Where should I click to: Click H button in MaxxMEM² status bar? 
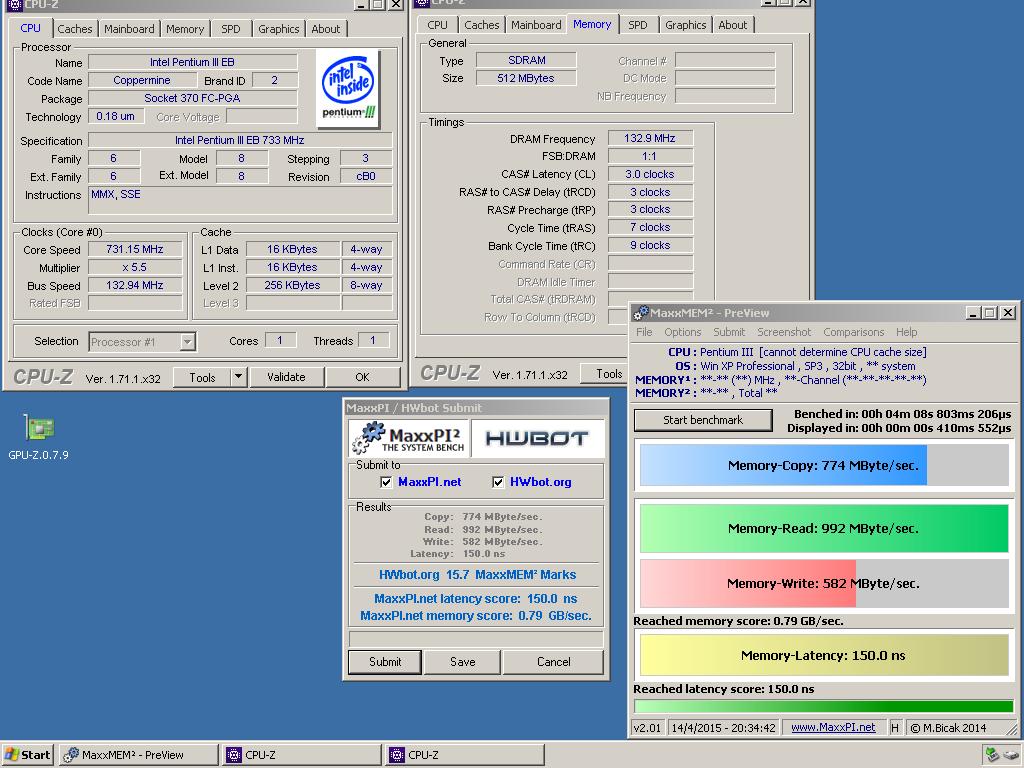click(x=895, y=728)
